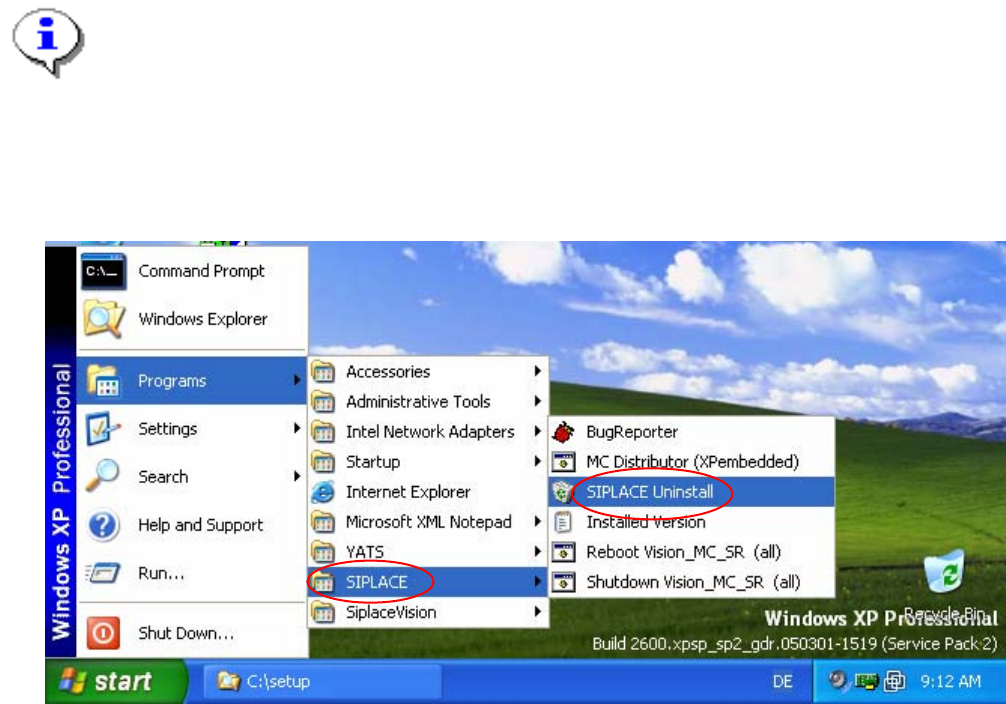
Task: Click the SiplaceVision folder icon
Action: 323,612
